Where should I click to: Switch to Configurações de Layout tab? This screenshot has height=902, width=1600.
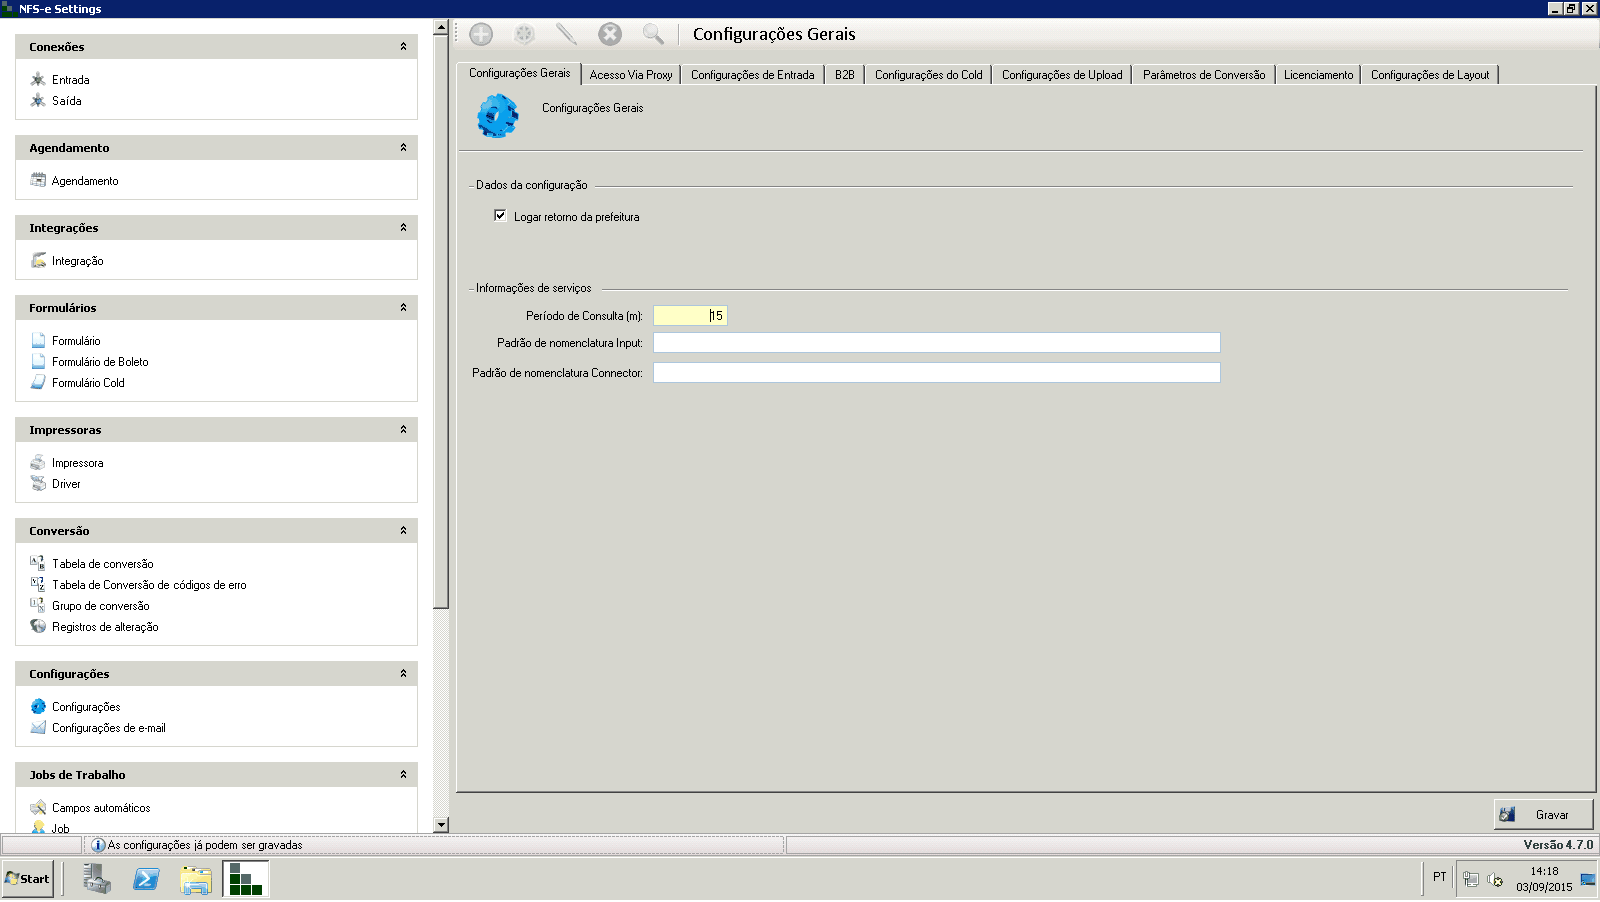1430,75
